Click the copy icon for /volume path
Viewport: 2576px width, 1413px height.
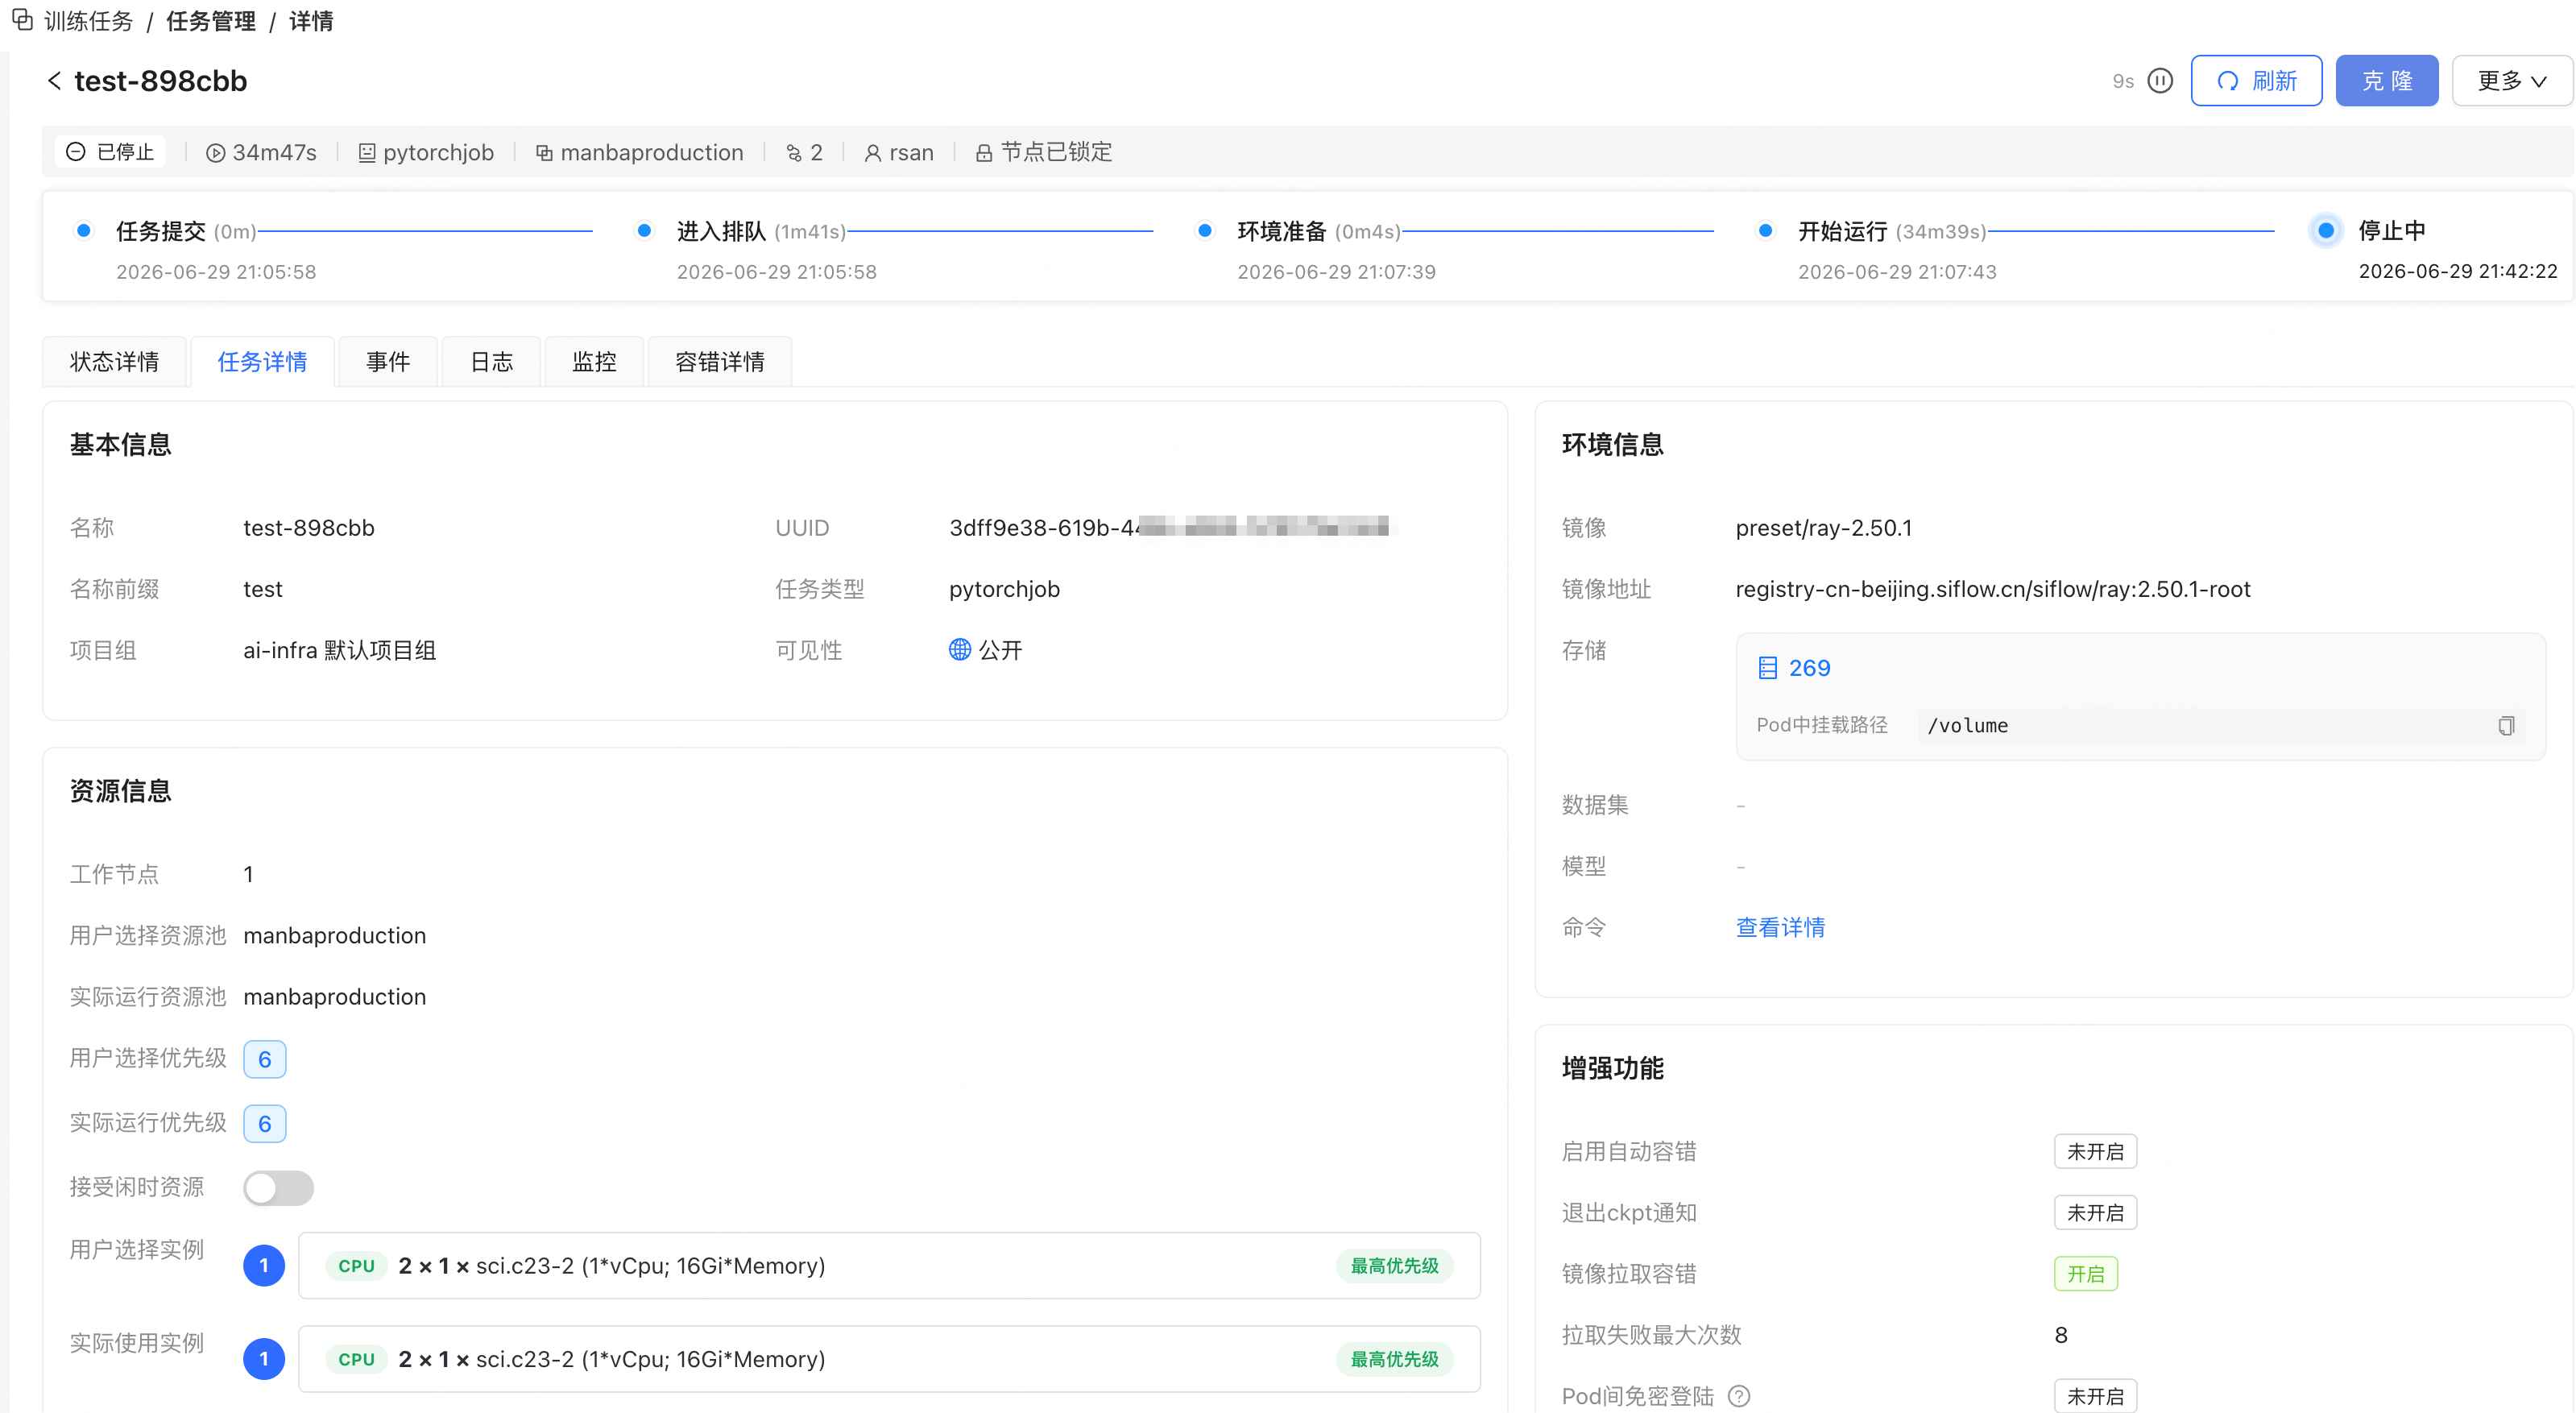2506,726
